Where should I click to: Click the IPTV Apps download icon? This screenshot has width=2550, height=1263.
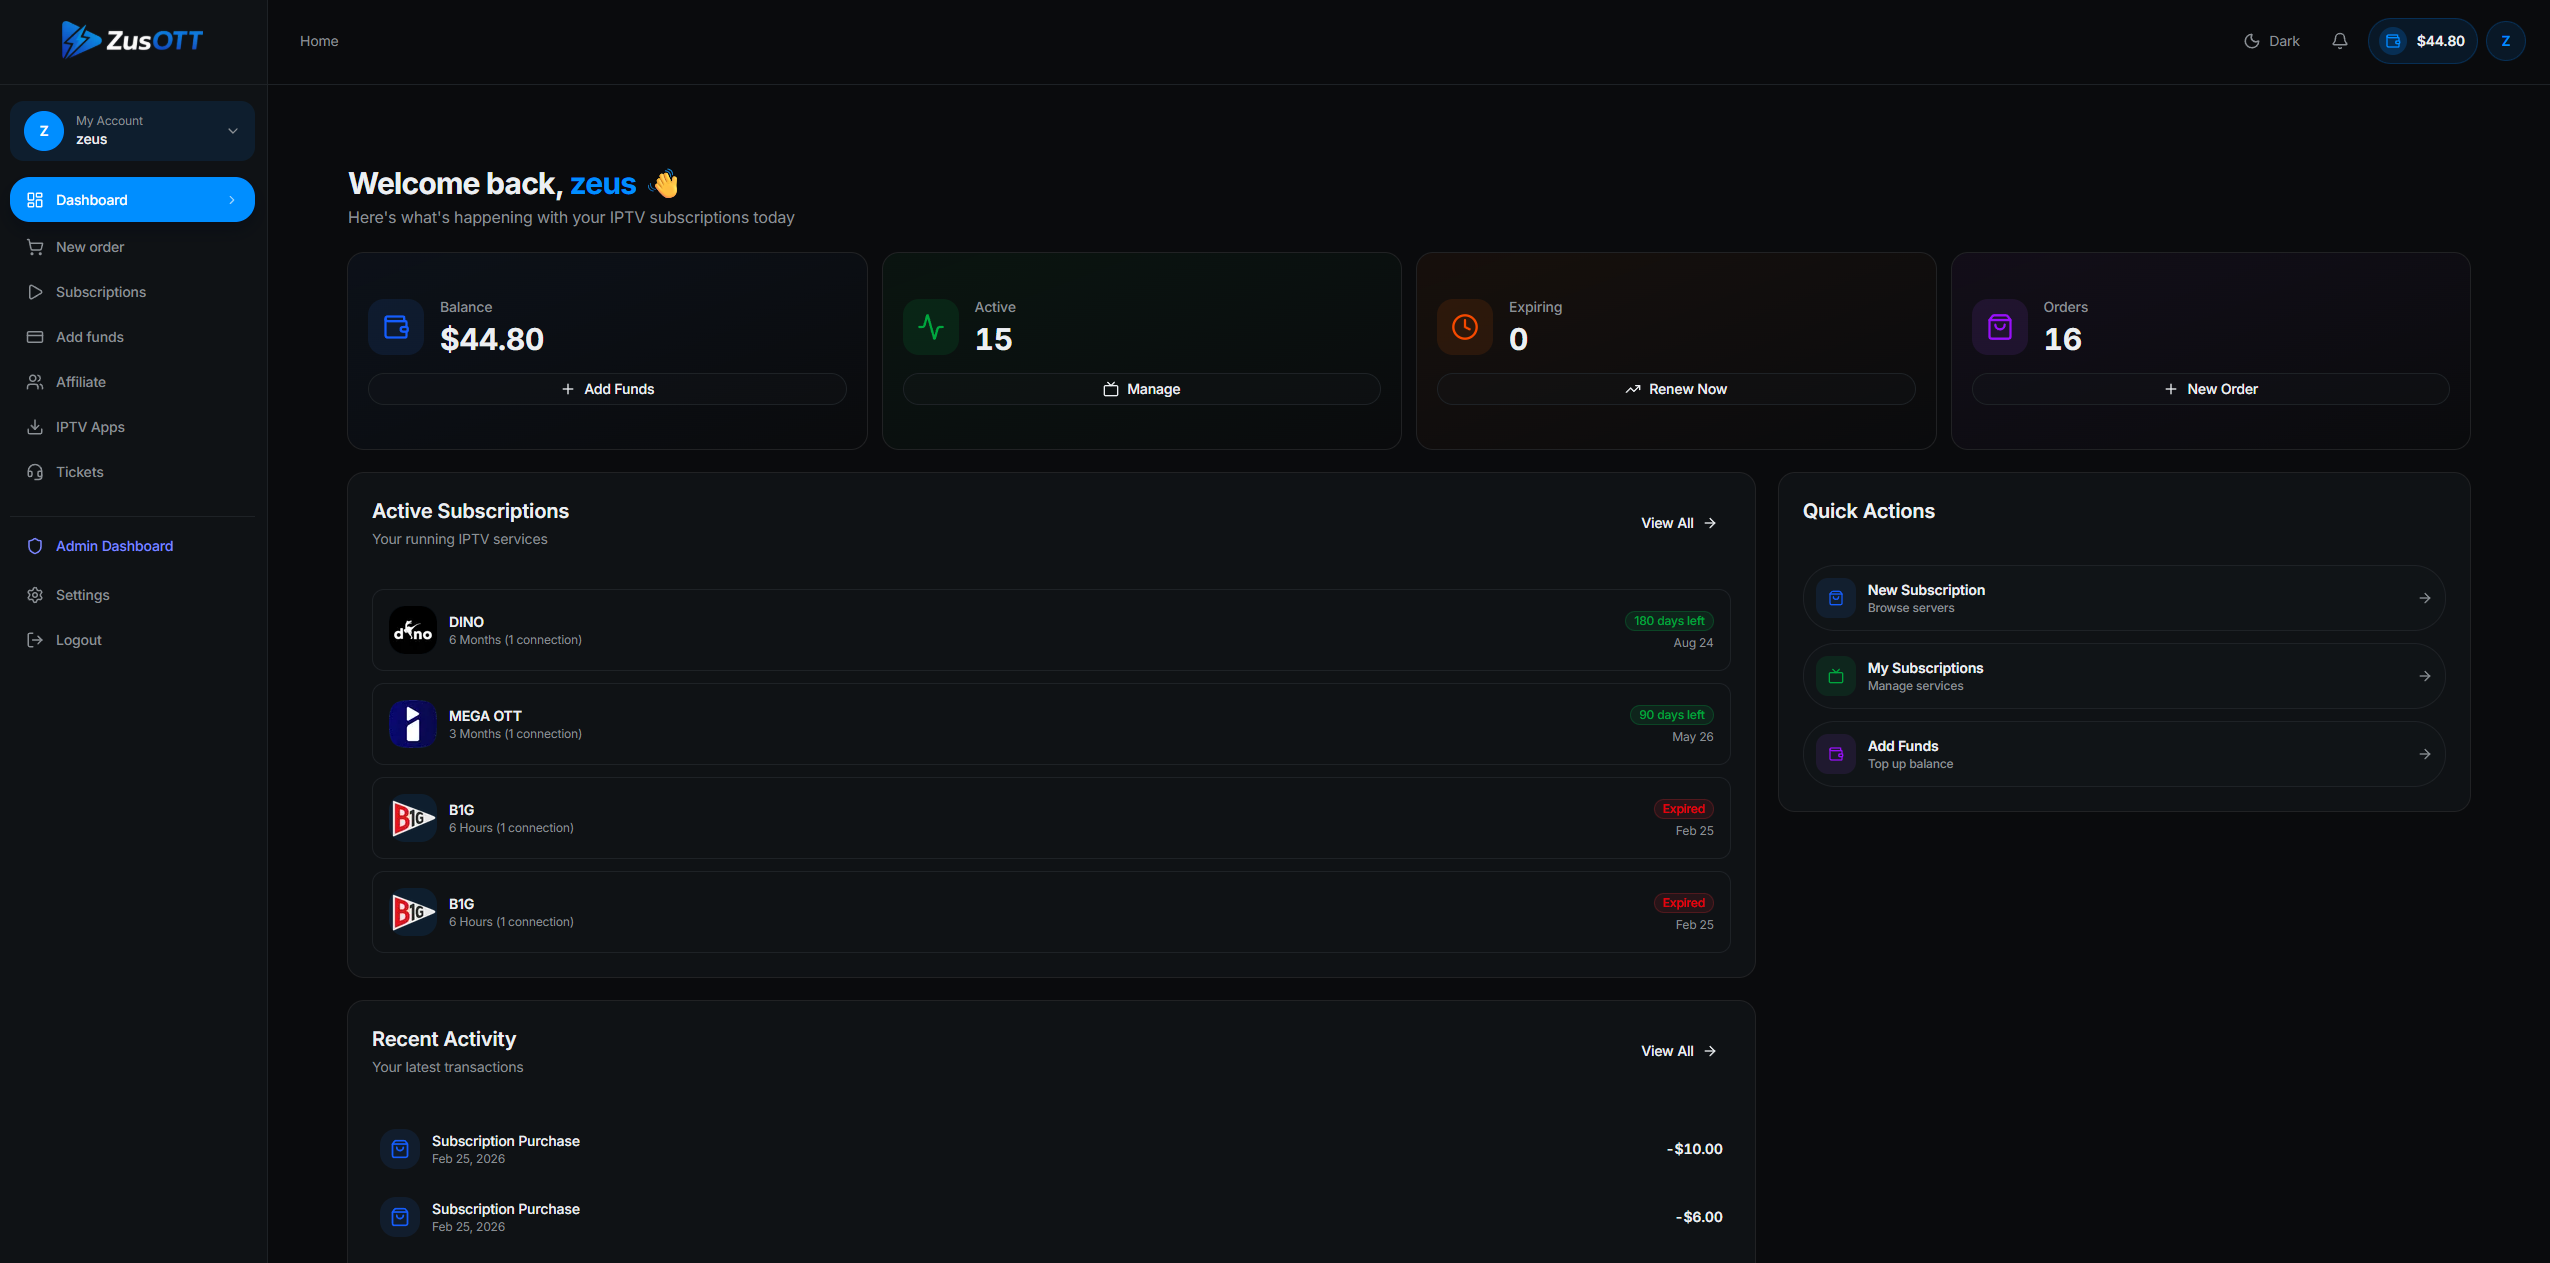pyautogui.click(x=35, y=427)
